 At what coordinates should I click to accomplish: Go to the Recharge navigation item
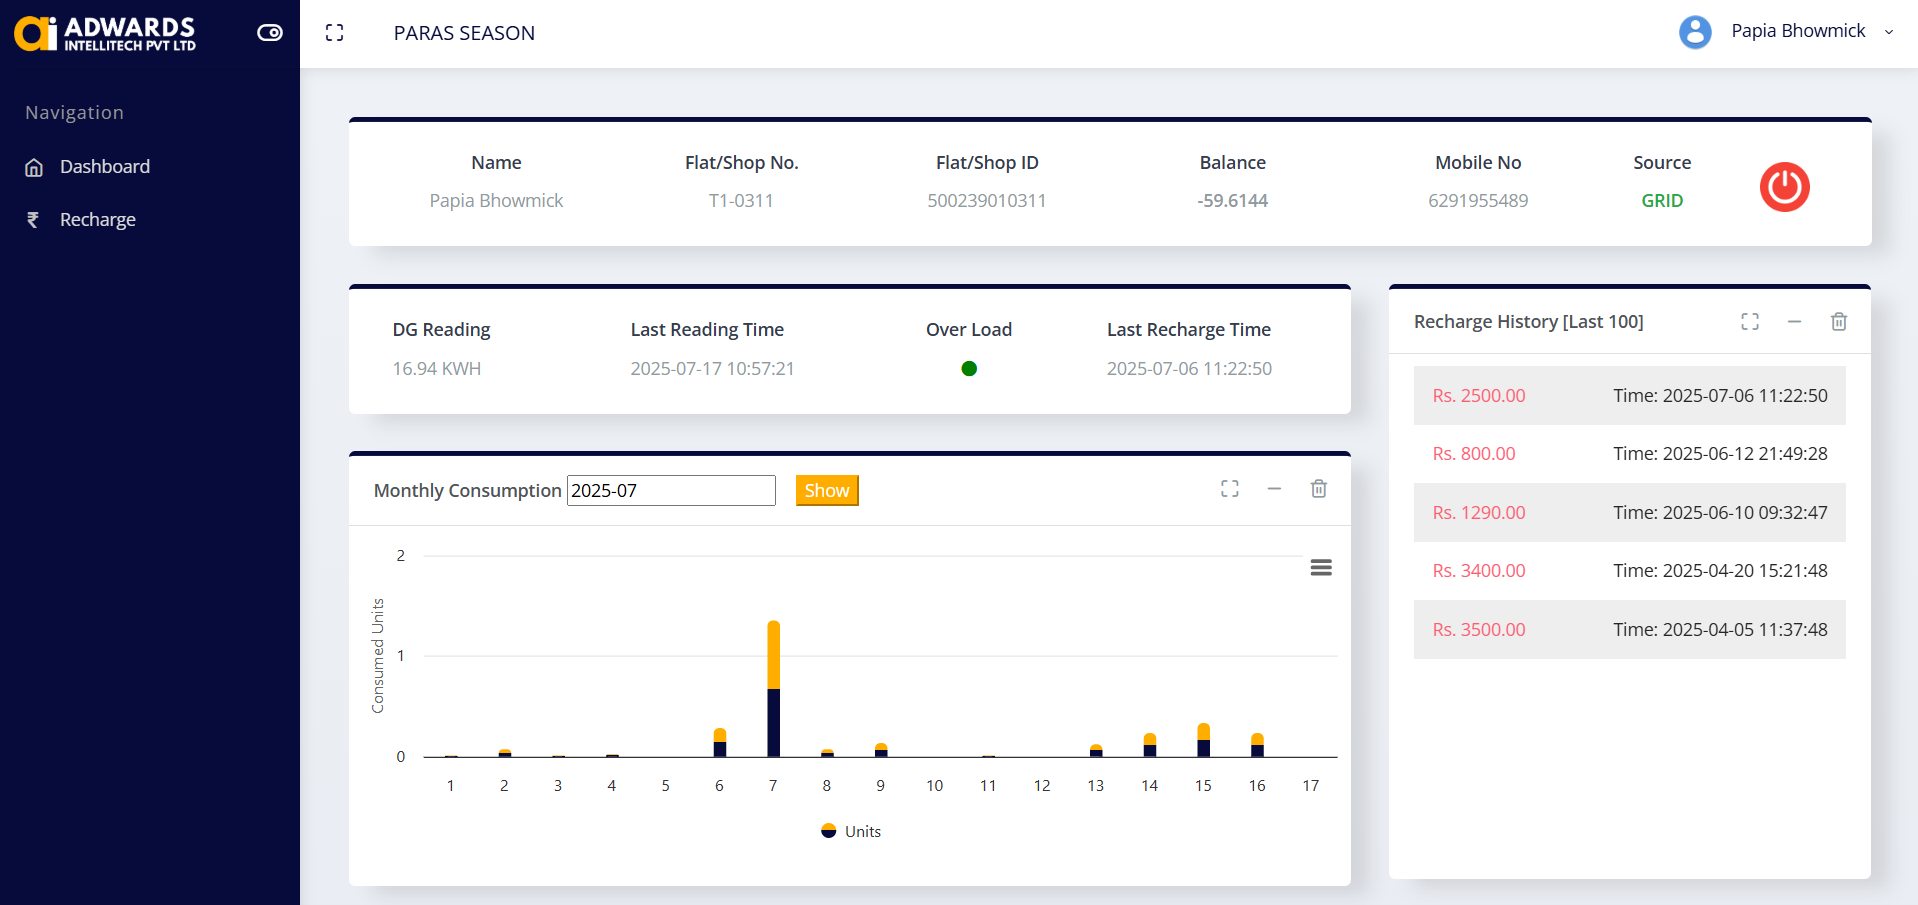(x=97, y=220)
